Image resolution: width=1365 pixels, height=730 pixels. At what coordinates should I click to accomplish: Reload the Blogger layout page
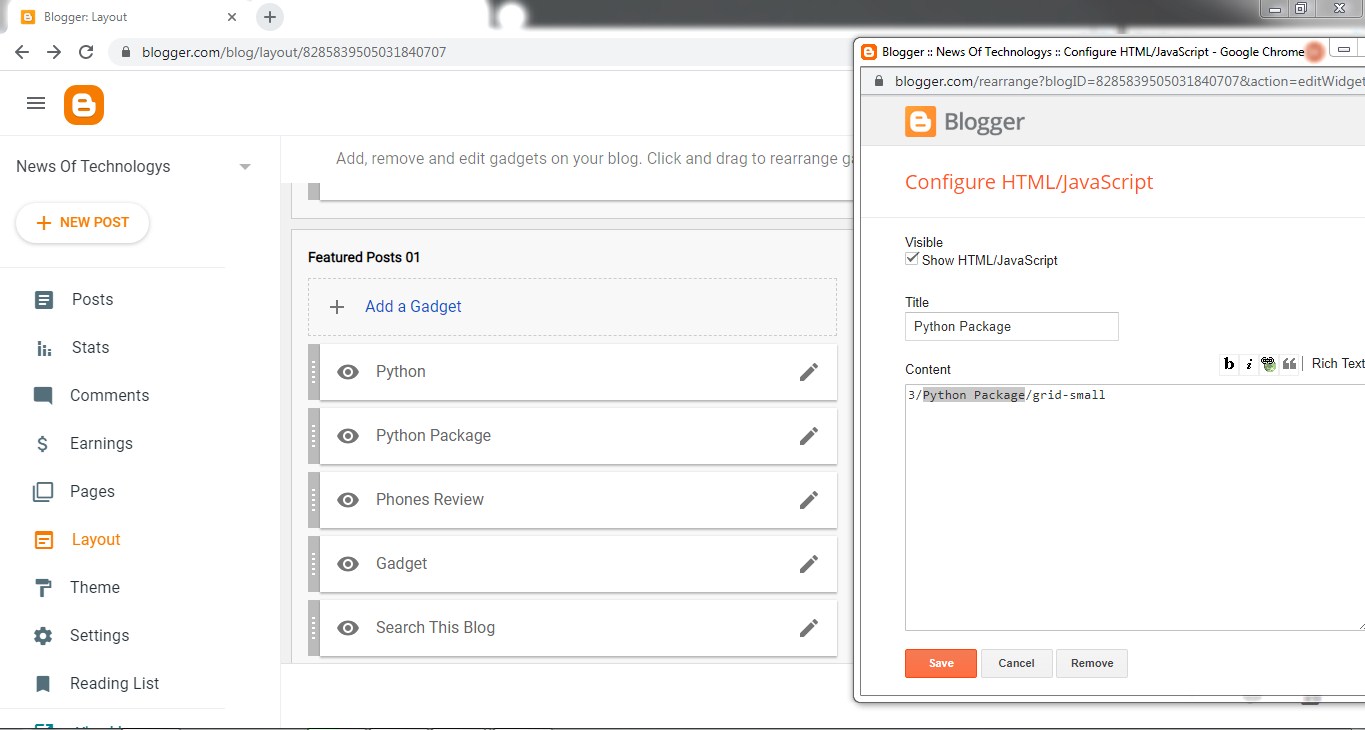[86, 52]
